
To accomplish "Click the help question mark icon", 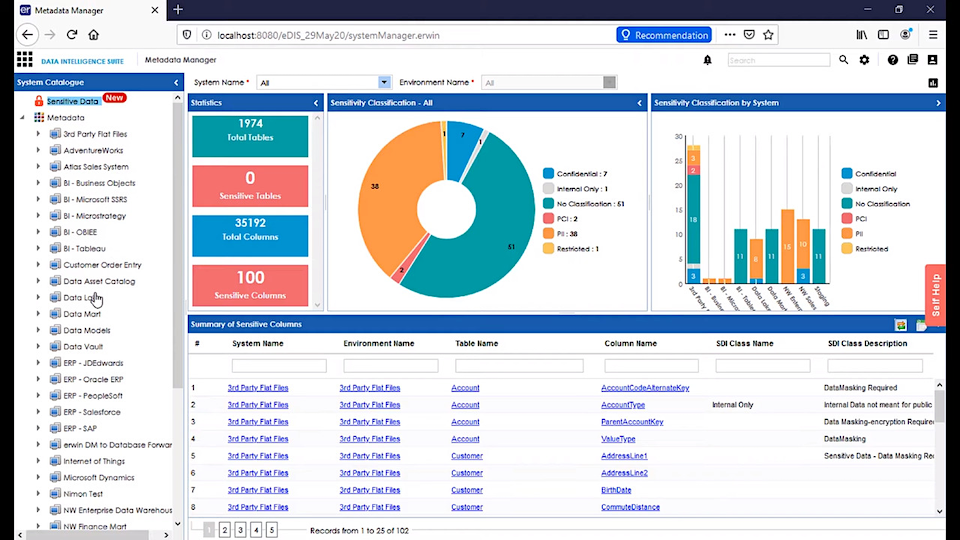I will pos(892,60).
